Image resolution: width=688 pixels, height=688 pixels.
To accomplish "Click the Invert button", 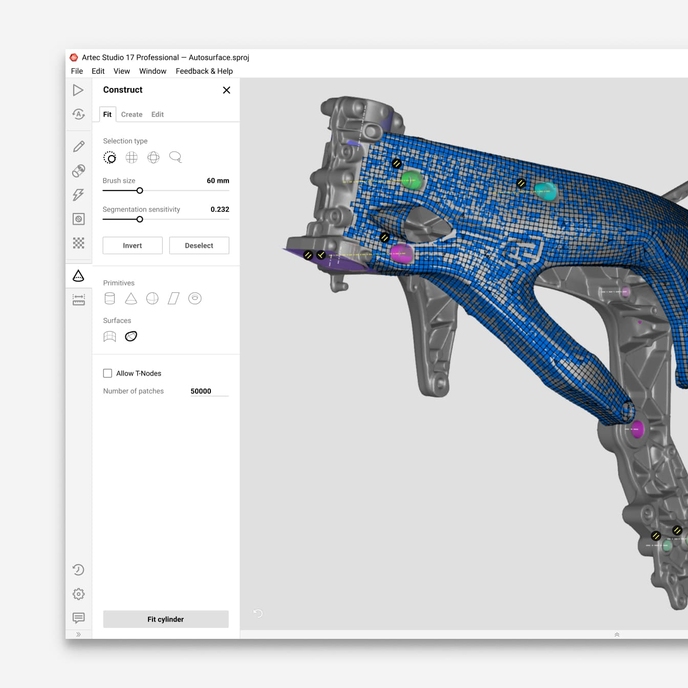I will point(133,245).
